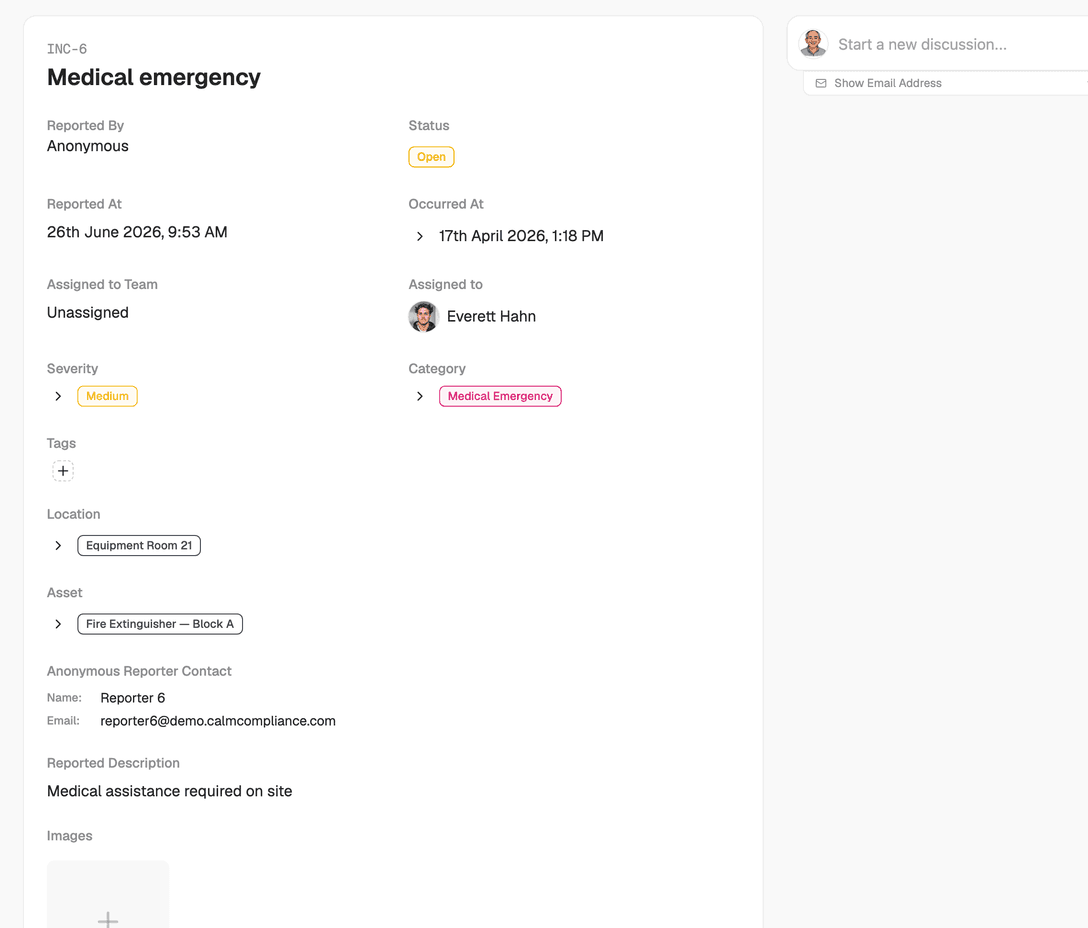The width and height of the screenshot is (1088, 928).
Task: Click the Unassigned team value
Action: point(87,312)
